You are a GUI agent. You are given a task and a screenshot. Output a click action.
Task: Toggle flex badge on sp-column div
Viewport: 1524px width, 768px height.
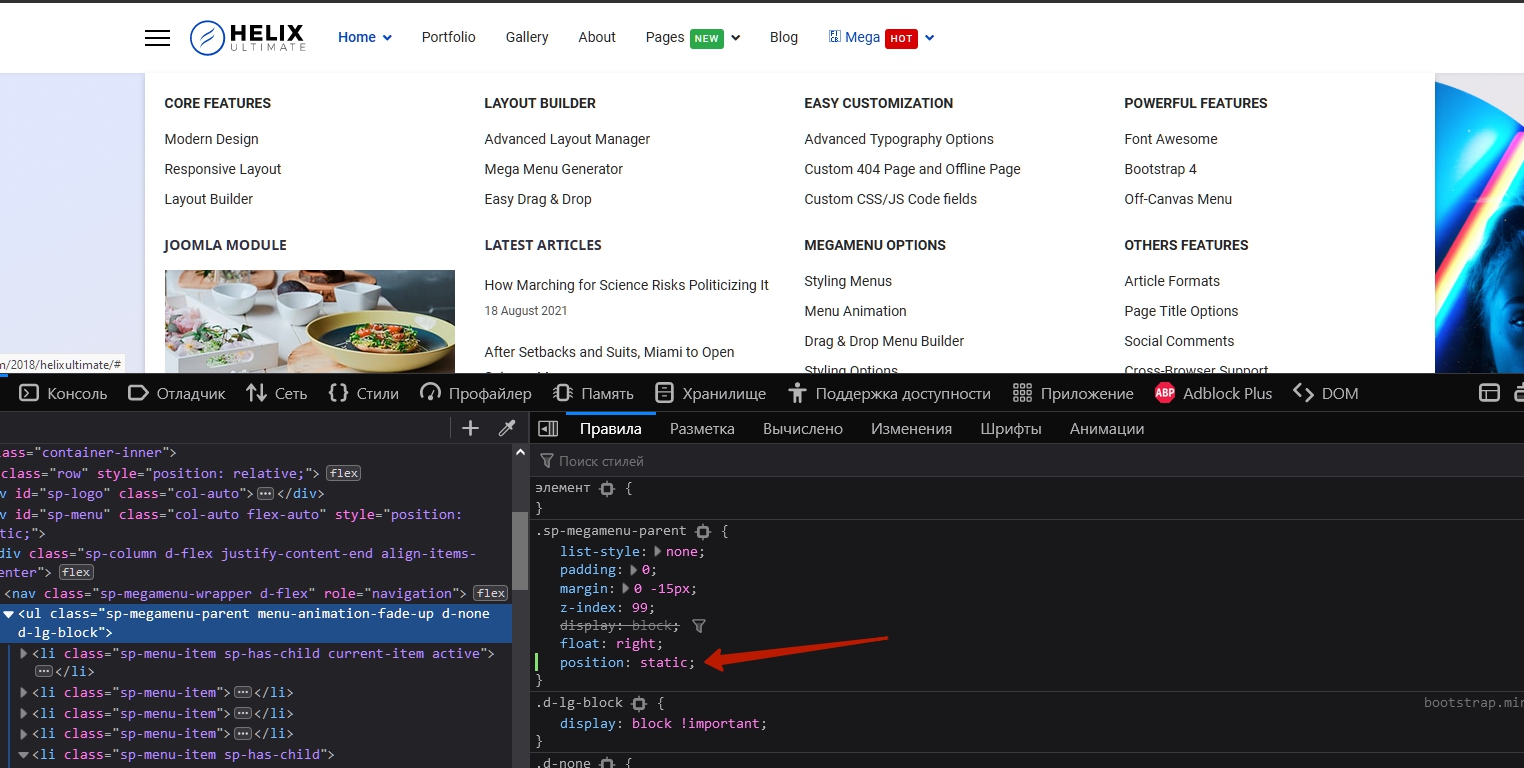tap(76, 573)
